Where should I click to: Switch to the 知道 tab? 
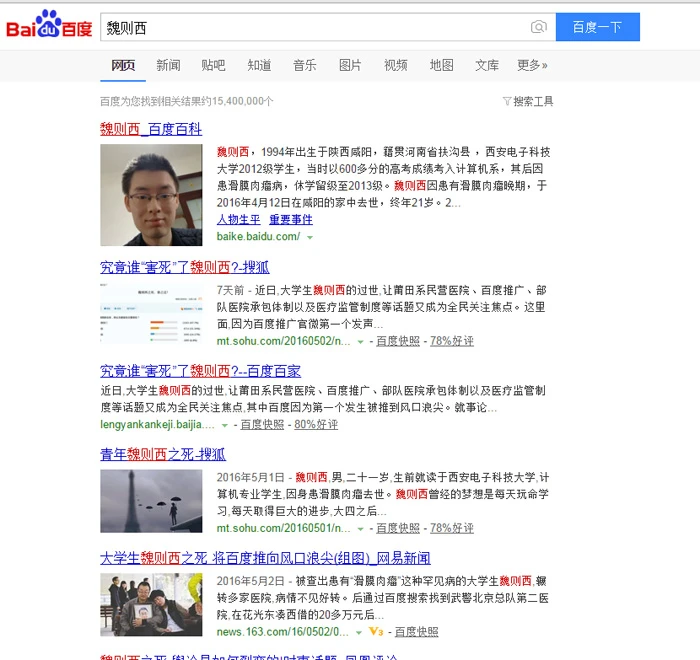point(259,66)
